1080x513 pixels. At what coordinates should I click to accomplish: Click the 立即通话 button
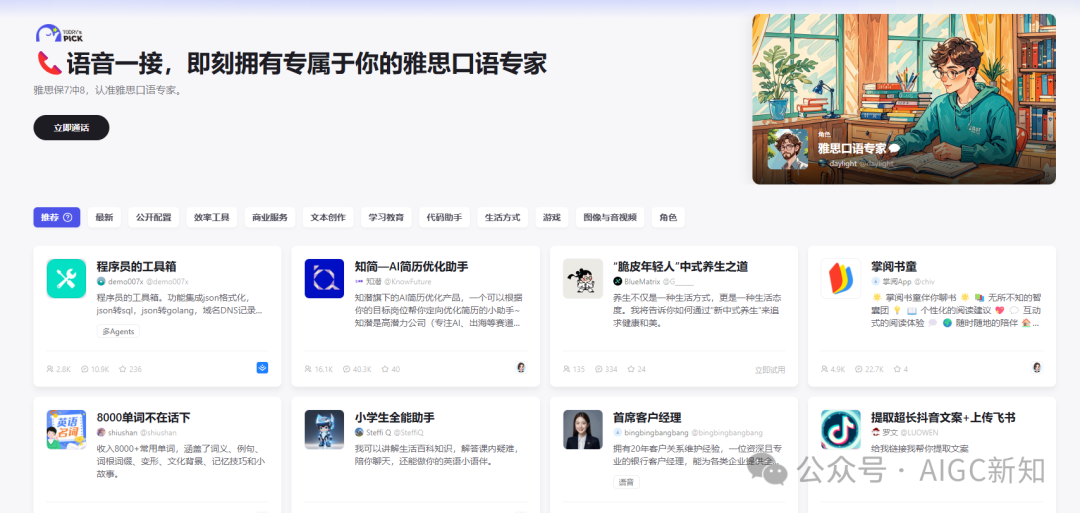tap(71, 127)
